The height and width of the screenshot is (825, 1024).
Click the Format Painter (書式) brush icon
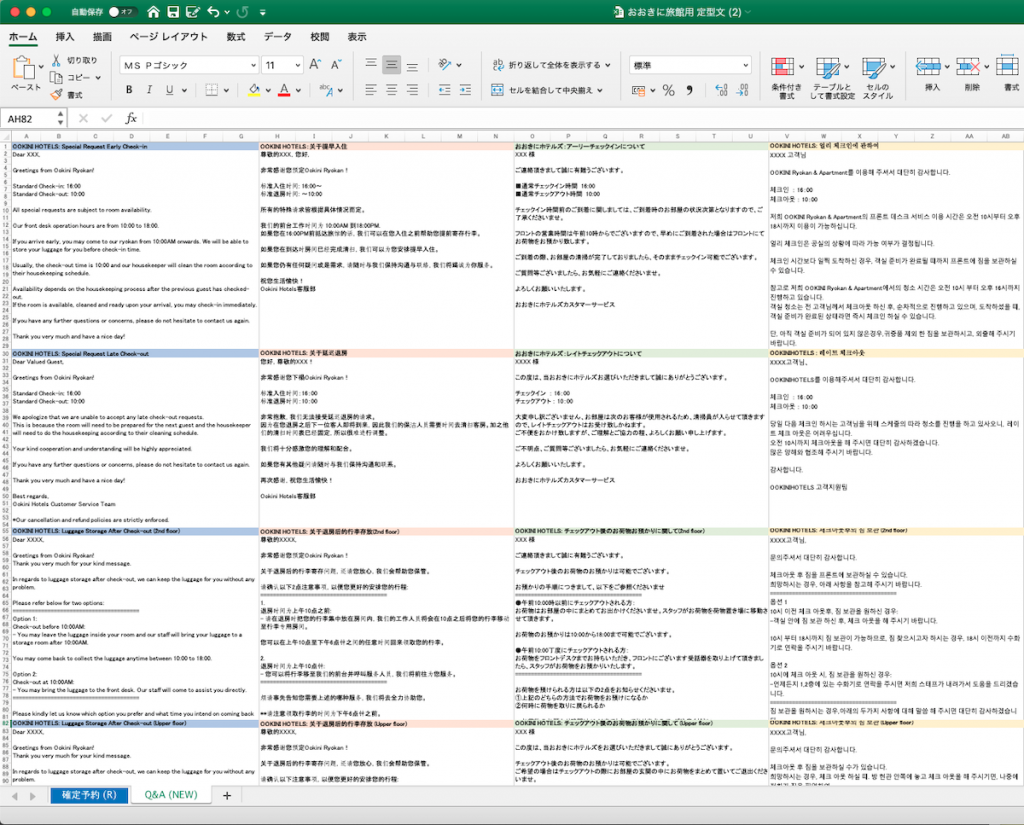(x=58, y=95)
